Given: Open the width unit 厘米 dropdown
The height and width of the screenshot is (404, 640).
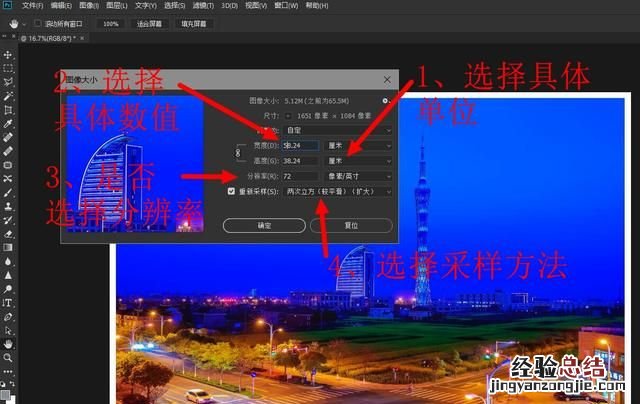Looking at the screenshot, I should click(x=358, y=146).
